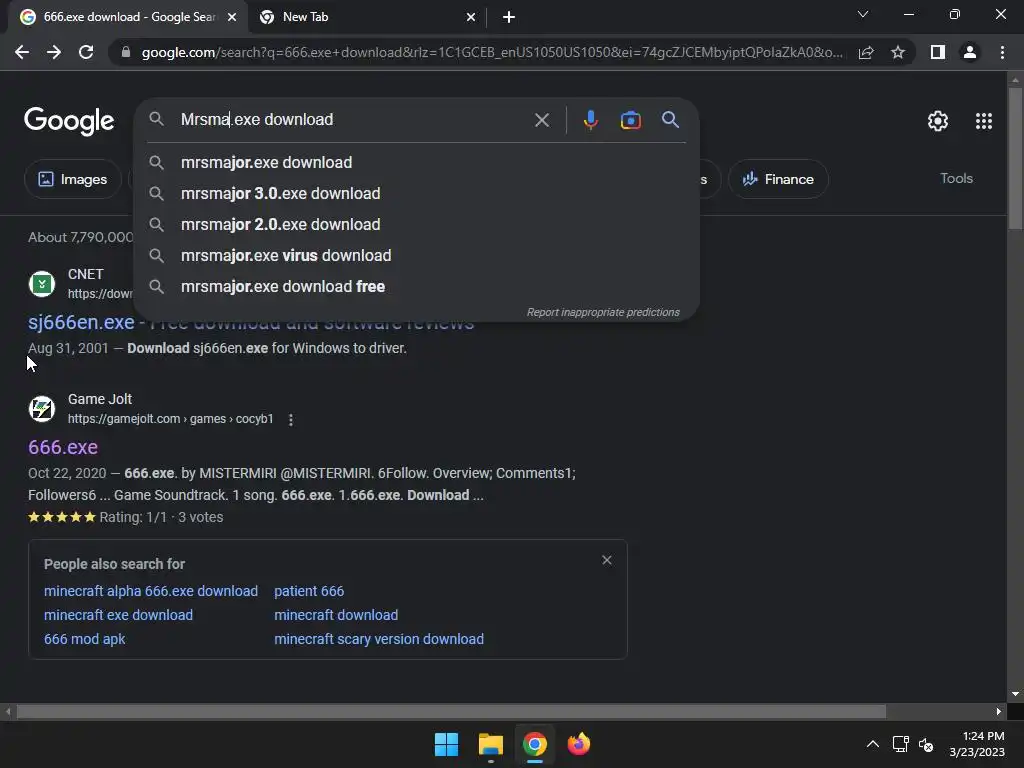
Task: Clear the search box text
Action: [x=541, y=120]
